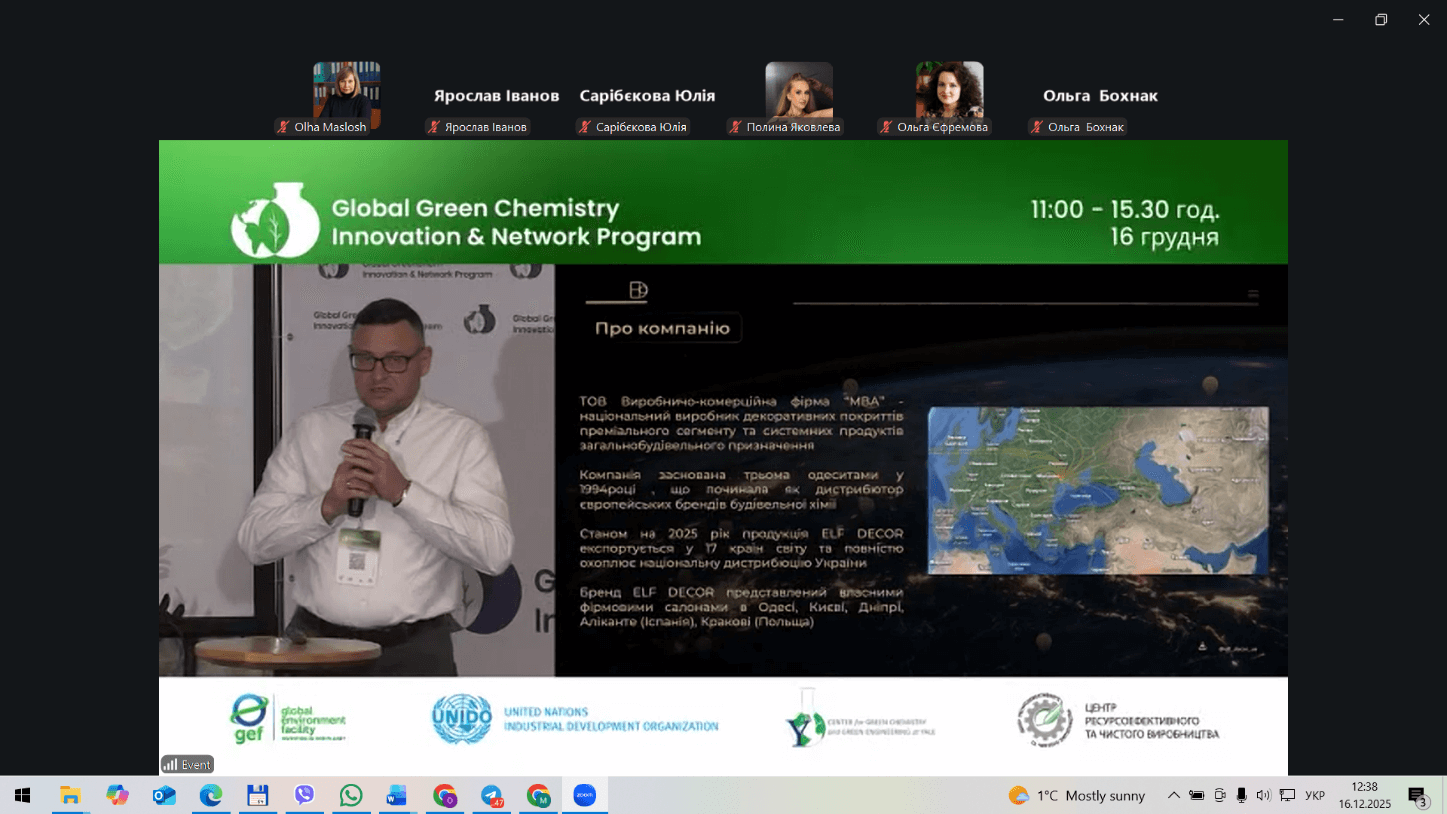Click the volume speaker icon in system tray
This screenshot has height=814, width=1447.
[x=1263, y=796]
